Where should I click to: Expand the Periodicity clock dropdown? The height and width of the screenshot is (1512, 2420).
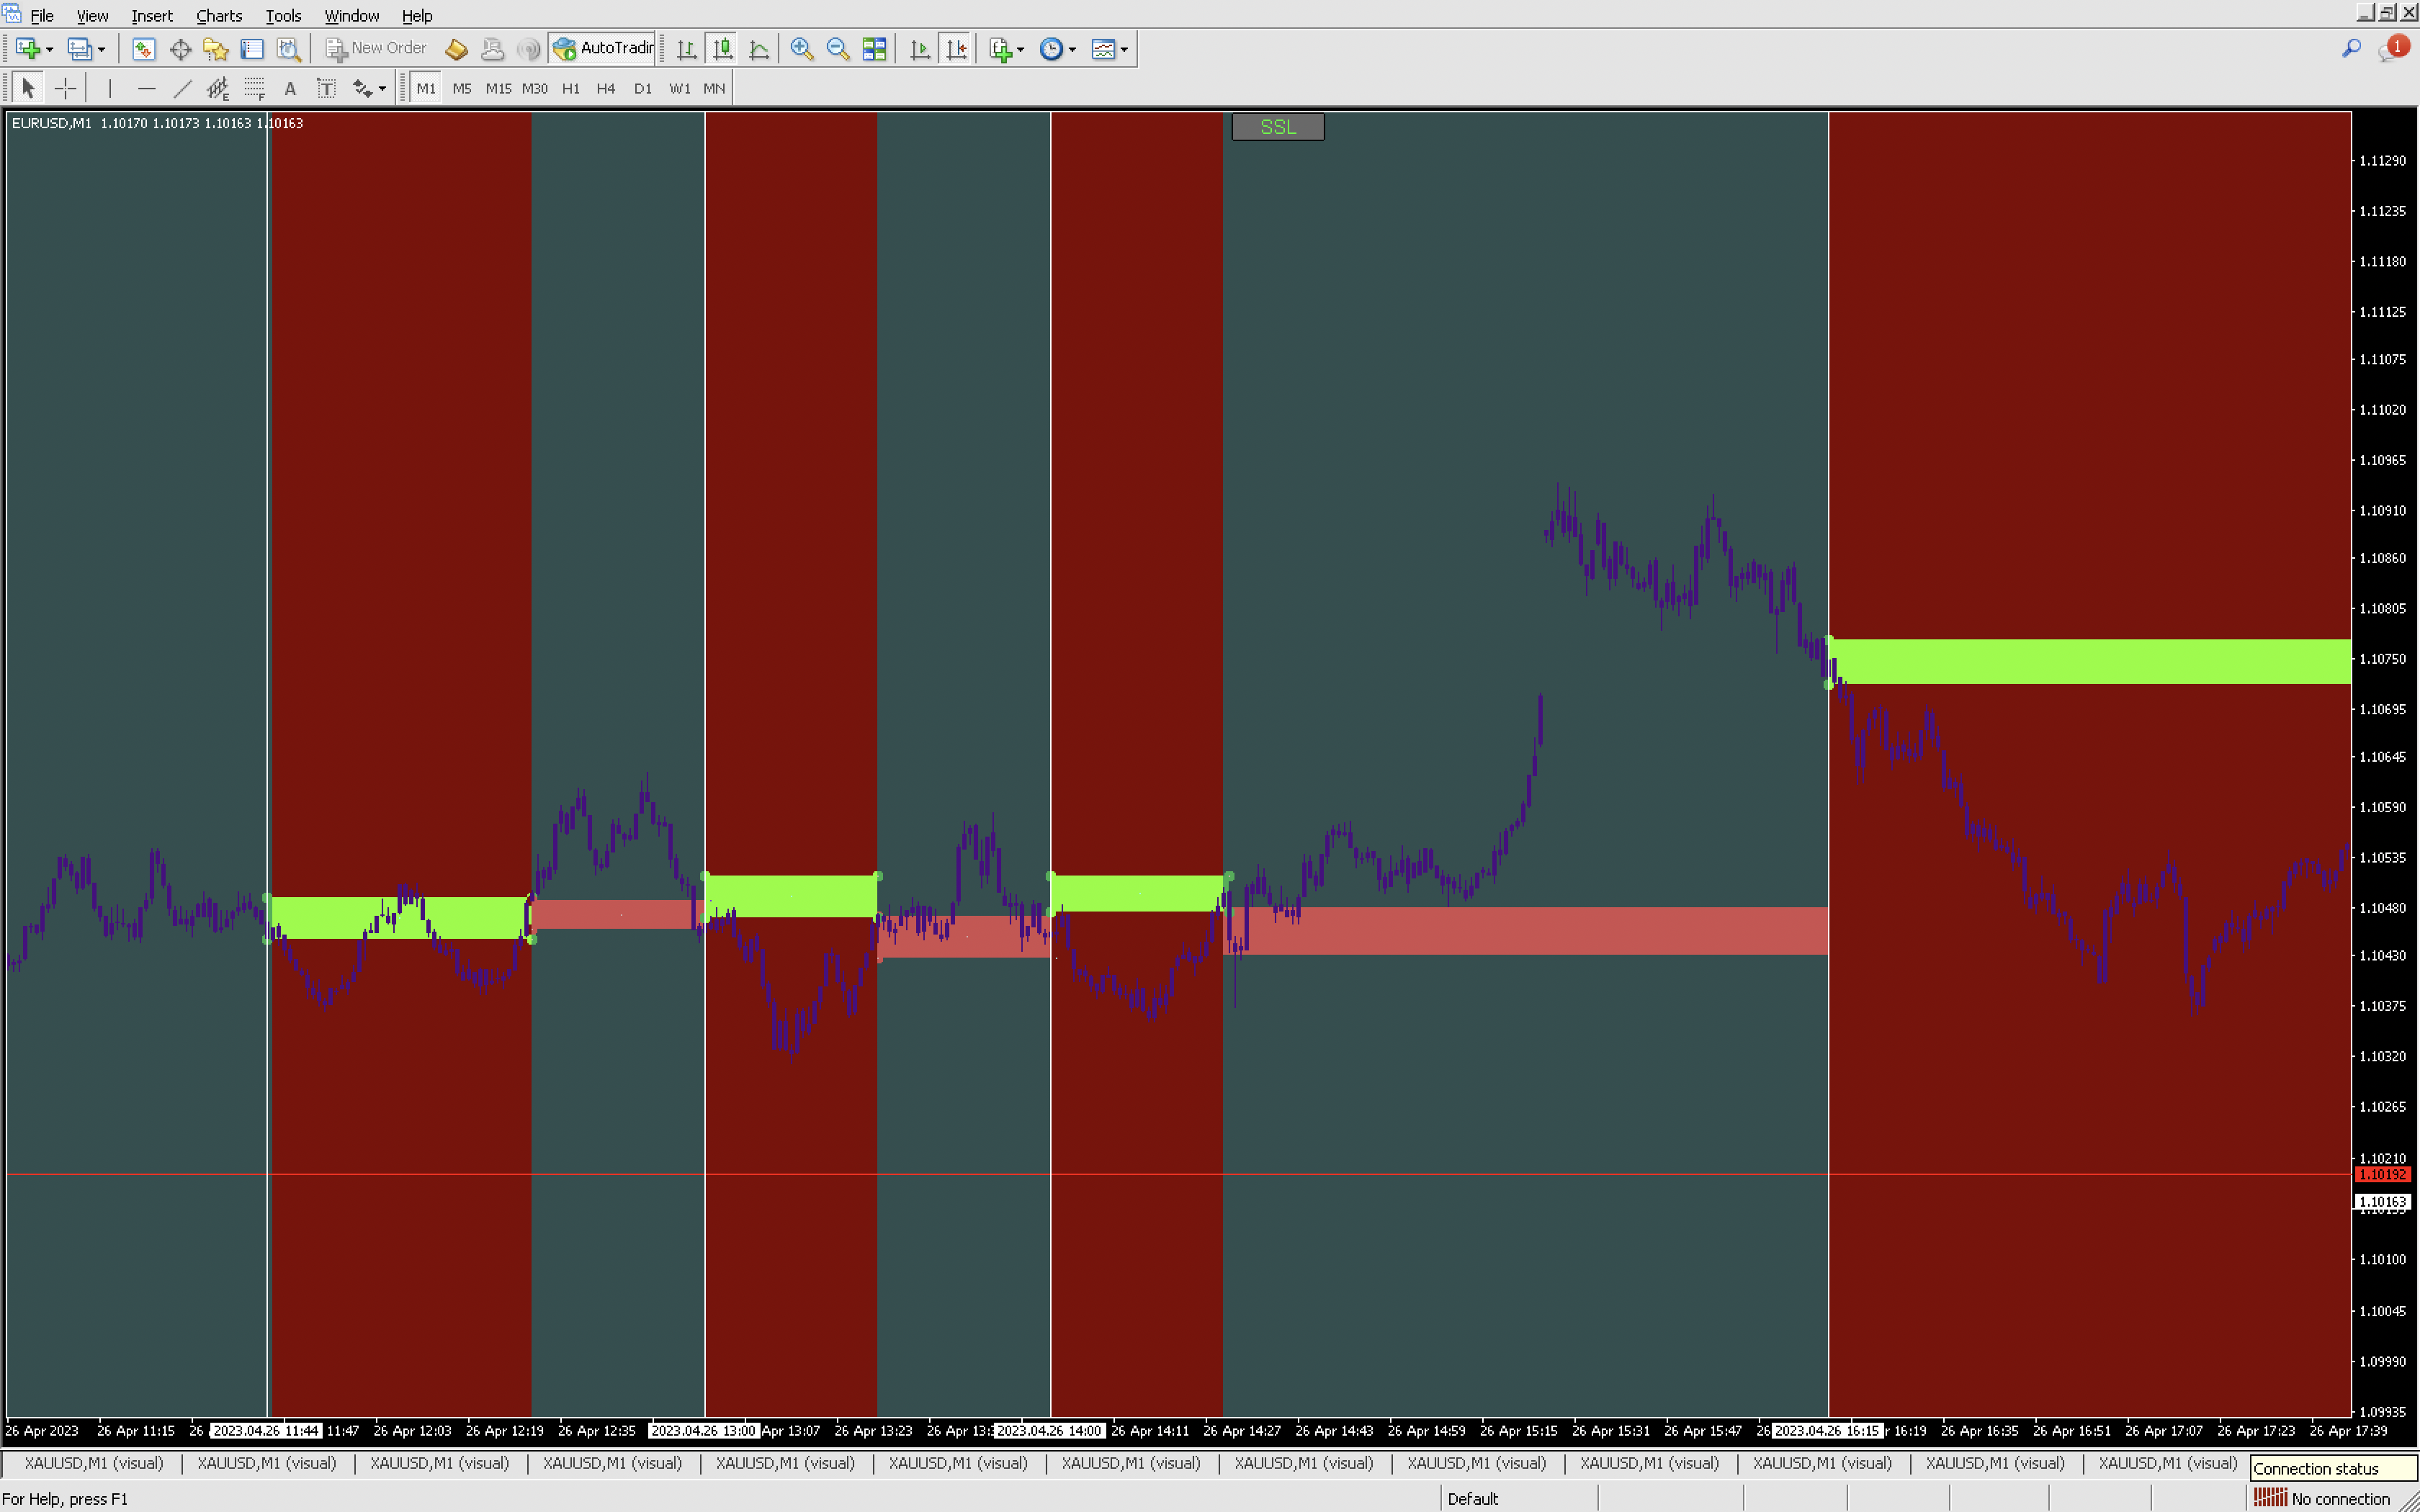pos(1072,49)
